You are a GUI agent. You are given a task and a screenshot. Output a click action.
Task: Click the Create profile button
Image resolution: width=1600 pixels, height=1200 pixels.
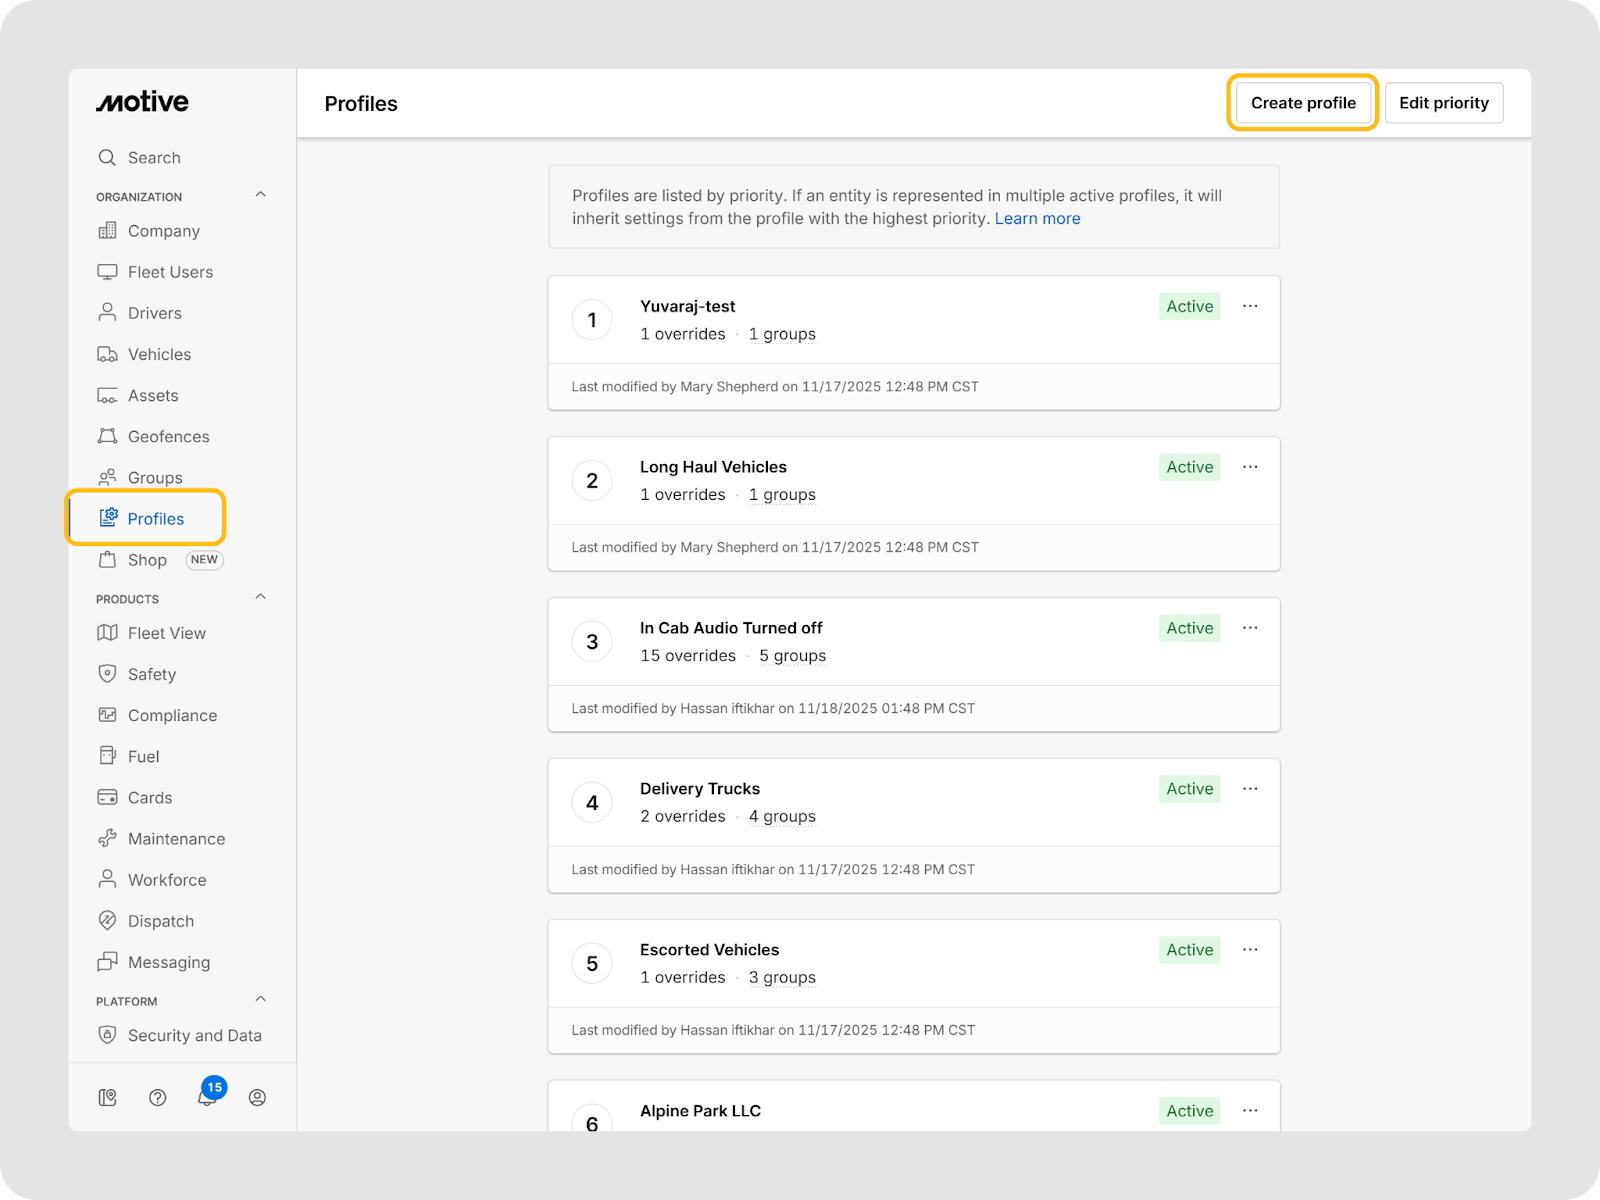click(1303, 103)
